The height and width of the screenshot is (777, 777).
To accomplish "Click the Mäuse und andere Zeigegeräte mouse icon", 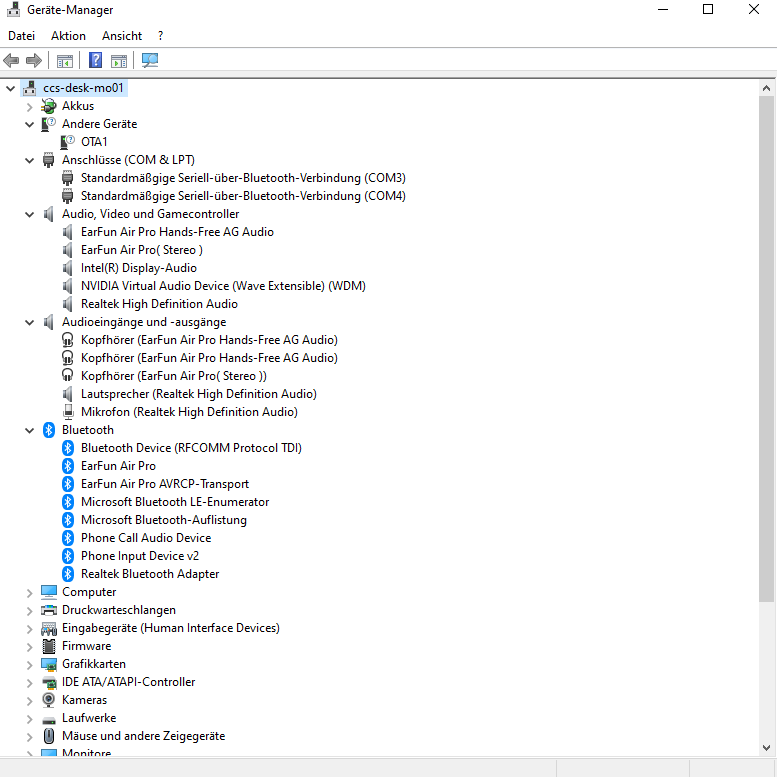I will point(49,736).
